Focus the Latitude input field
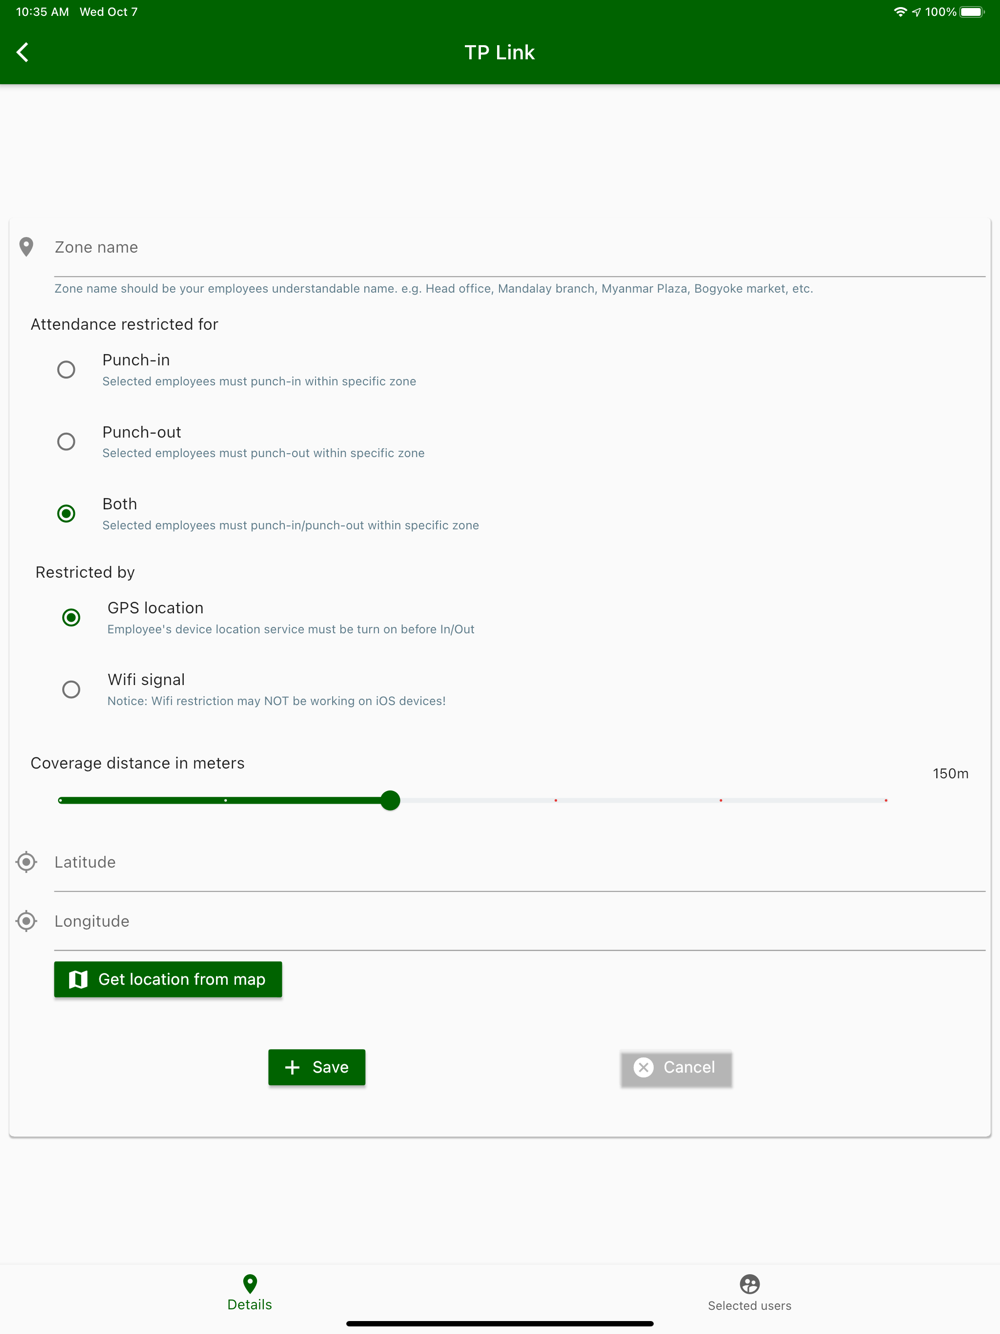 pyautogui.click(x=520, y=864)
